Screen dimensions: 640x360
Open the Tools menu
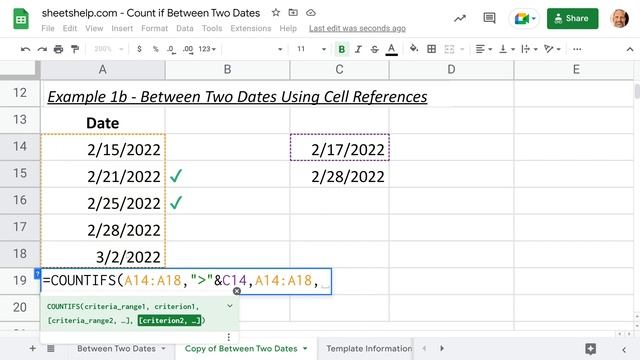212,28
